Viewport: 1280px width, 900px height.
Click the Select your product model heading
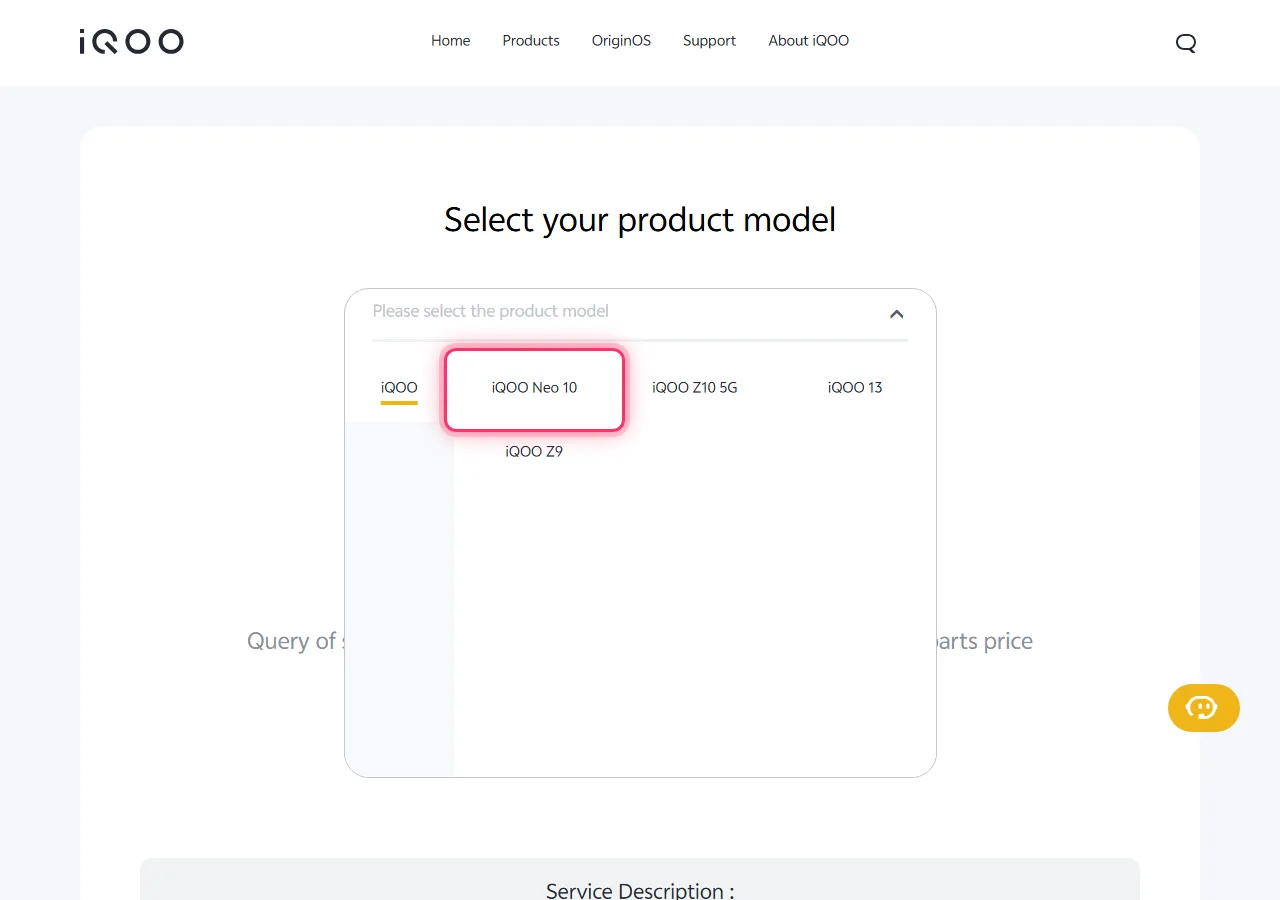click(640, 220)
